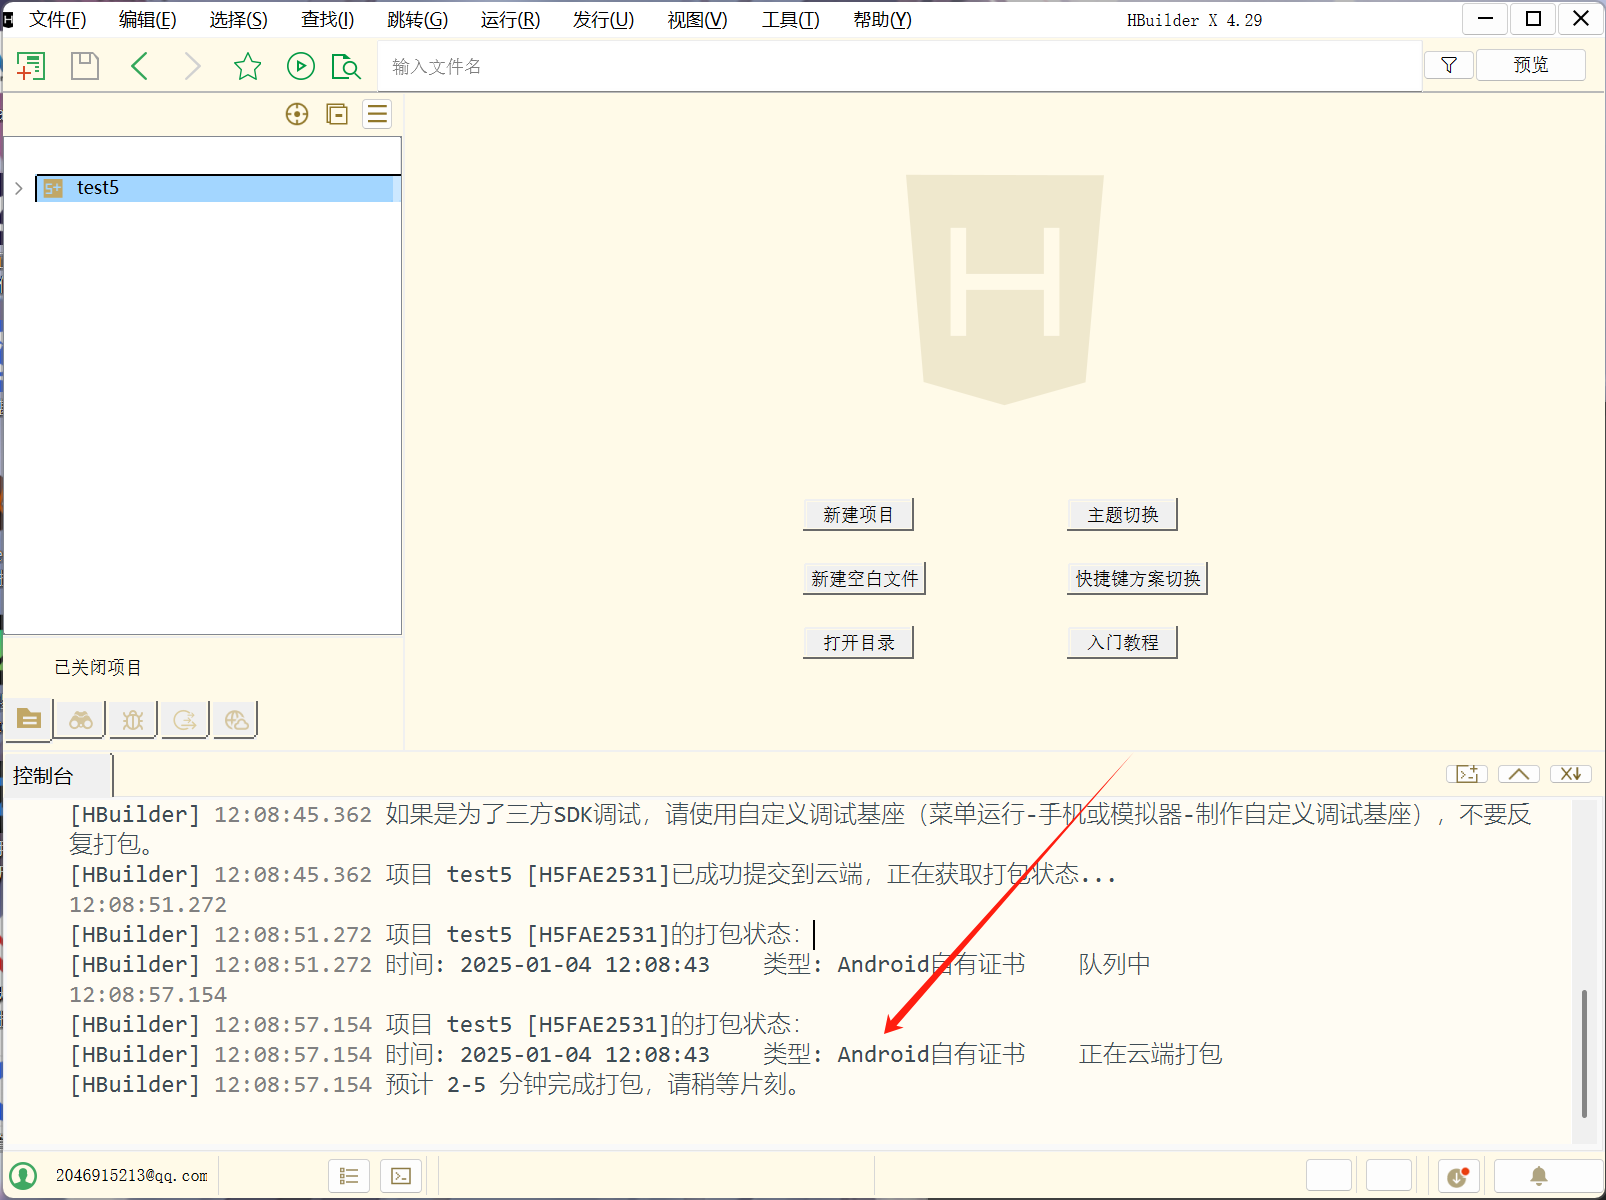Switch to the 控制台 tab

[x=58, y=776]
